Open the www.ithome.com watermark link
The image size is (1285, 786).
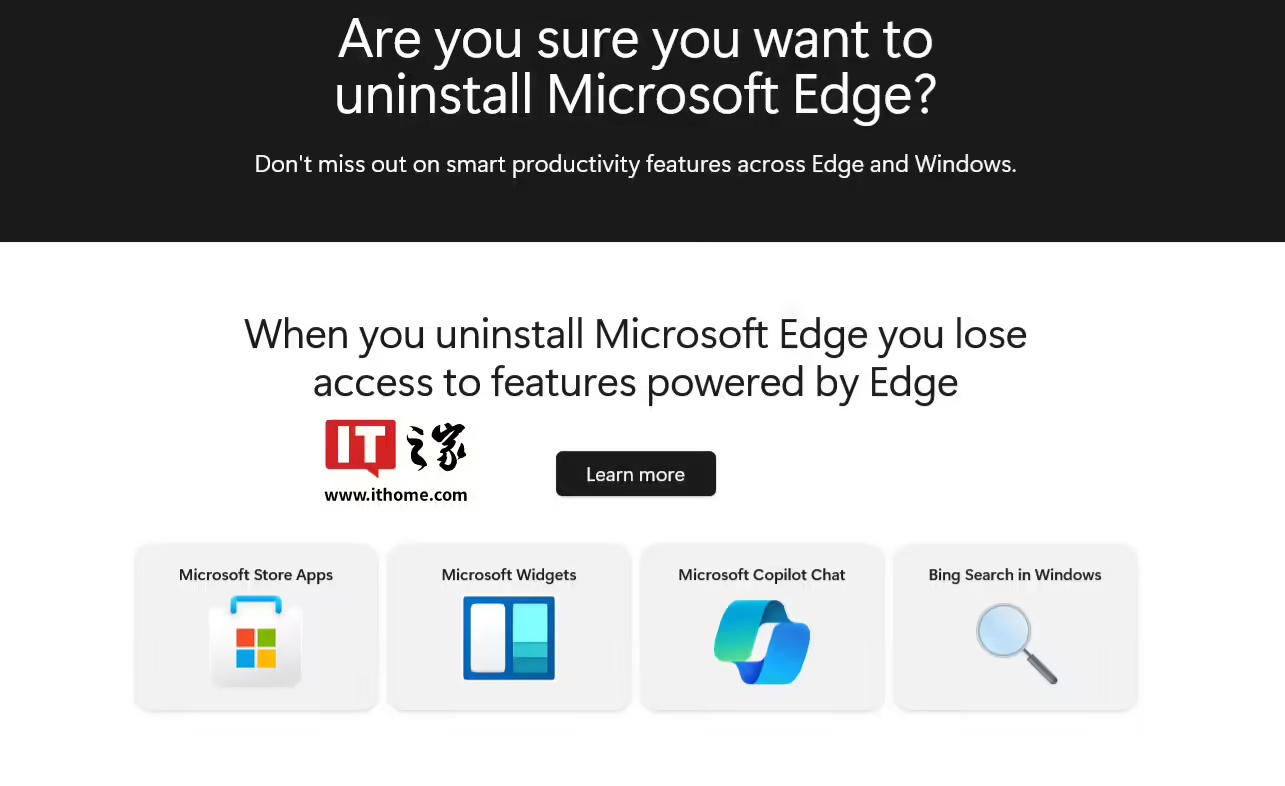(x=396, y=495)
